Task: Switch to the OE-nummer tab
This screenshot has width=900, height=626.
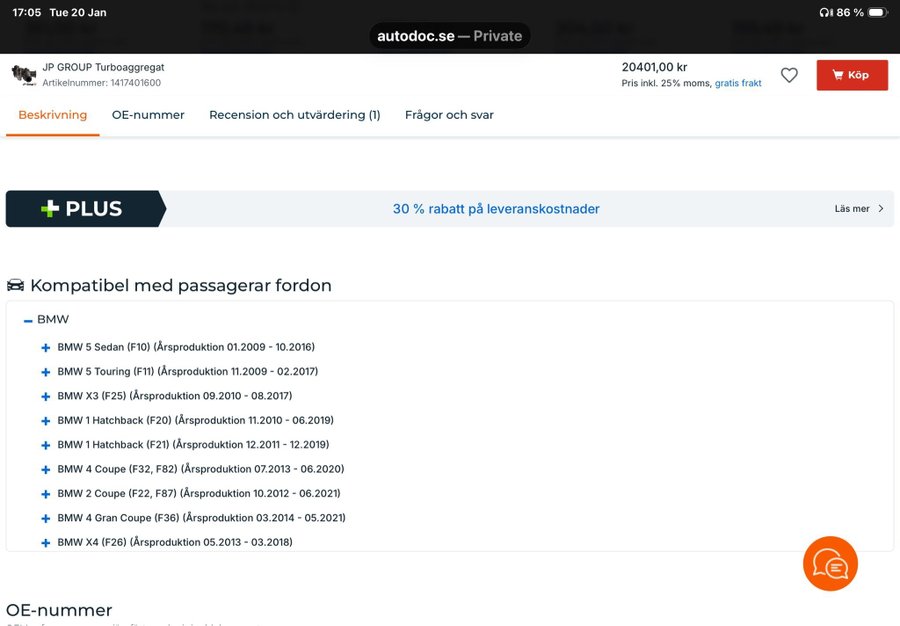Action: 148,115
